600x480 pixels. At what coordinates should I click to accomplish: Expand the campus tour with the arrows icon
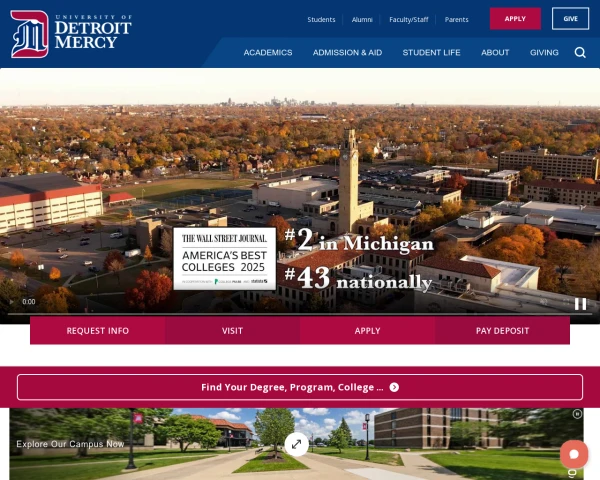click(297, 444)
